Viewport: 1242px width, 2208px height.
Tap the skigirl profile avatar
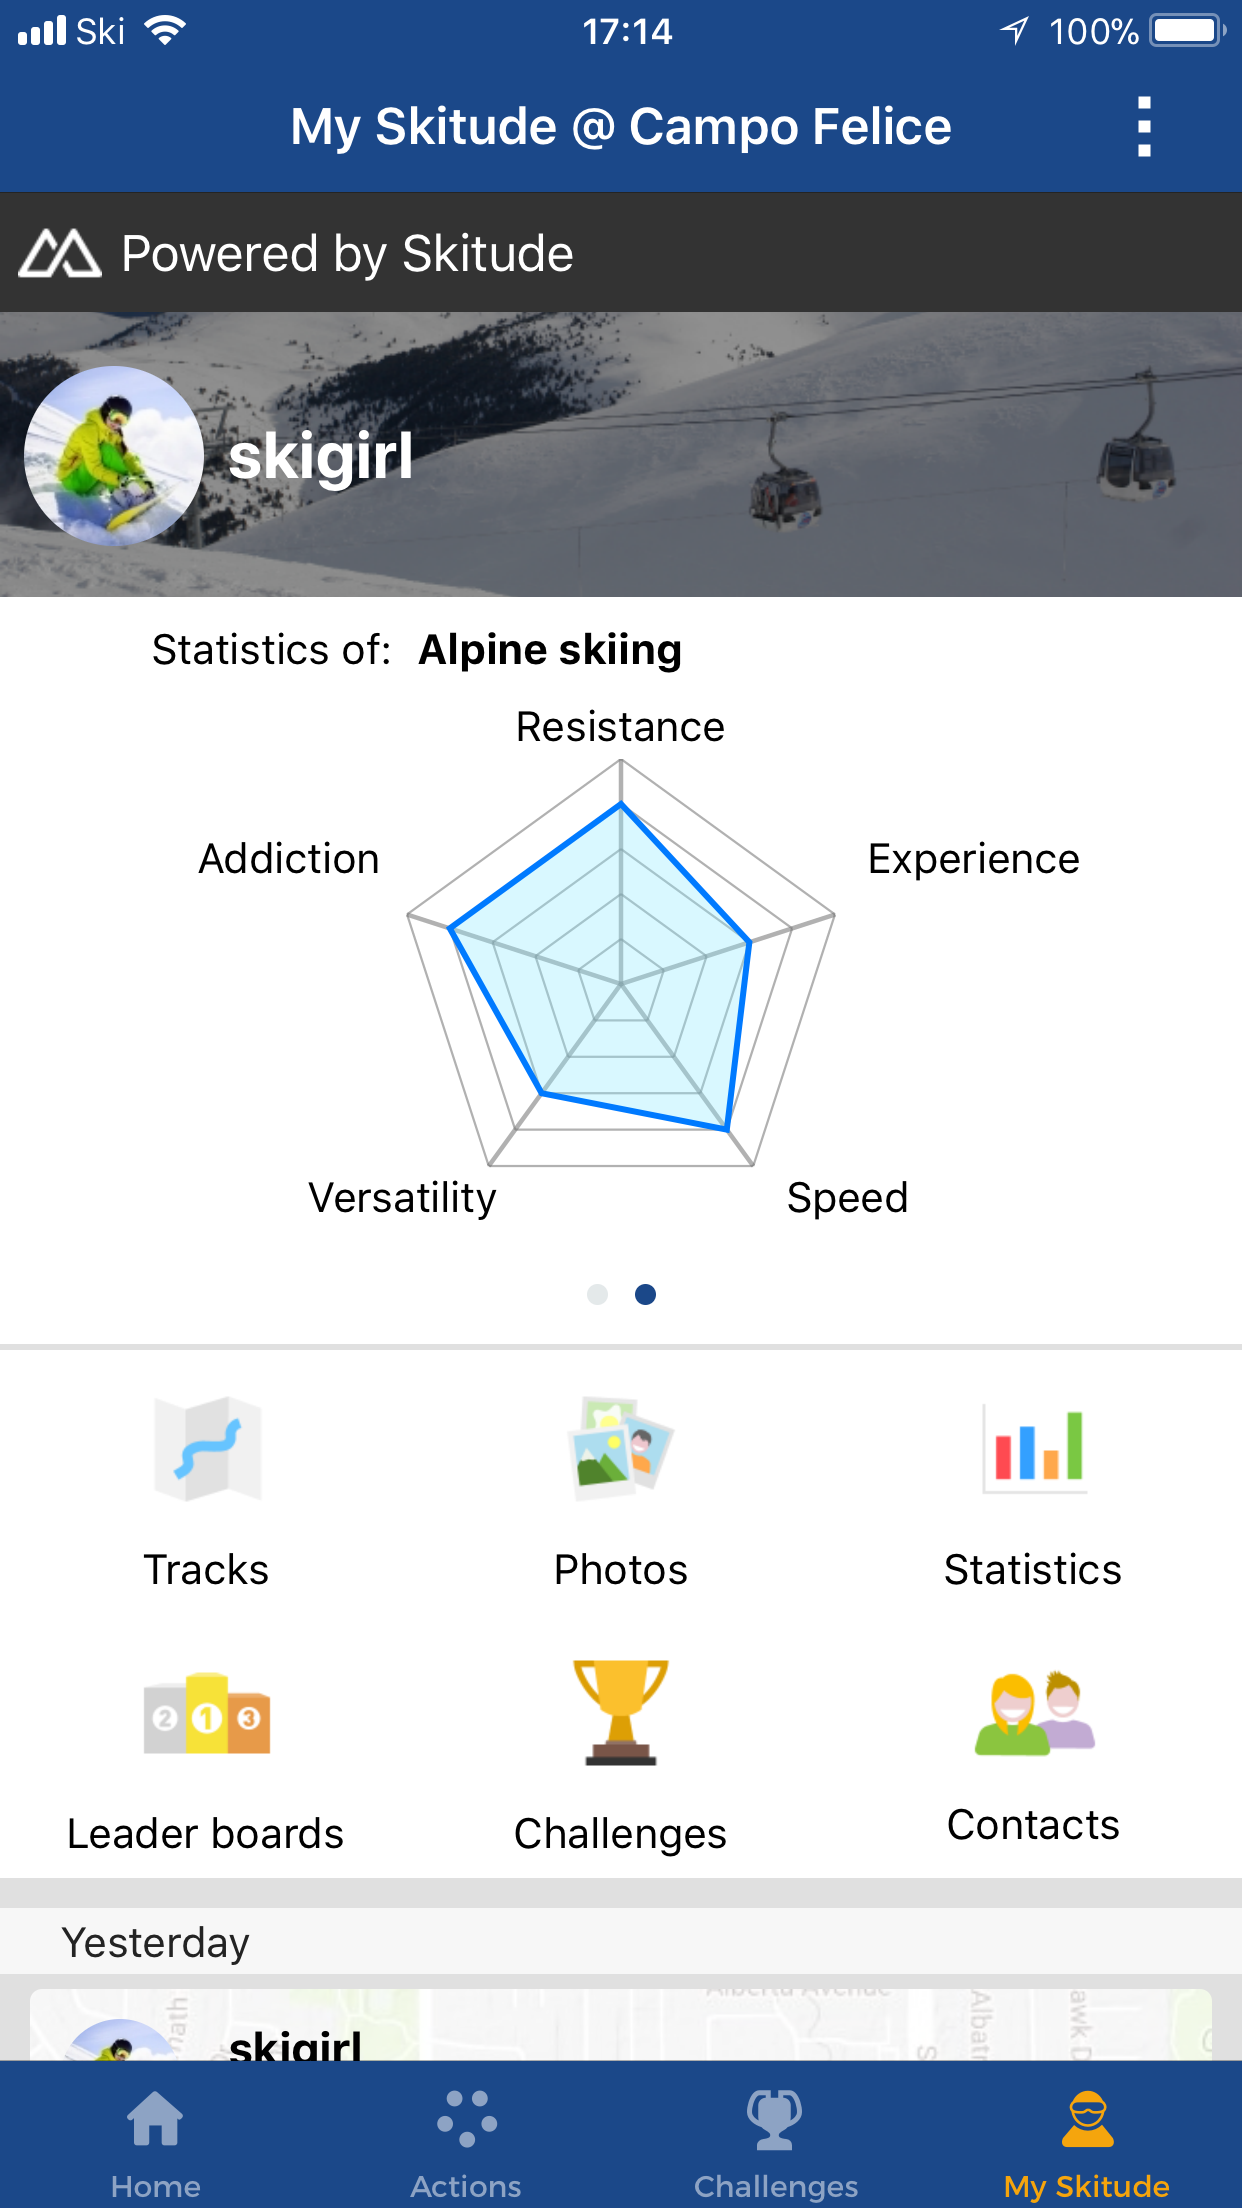(114, 456)
